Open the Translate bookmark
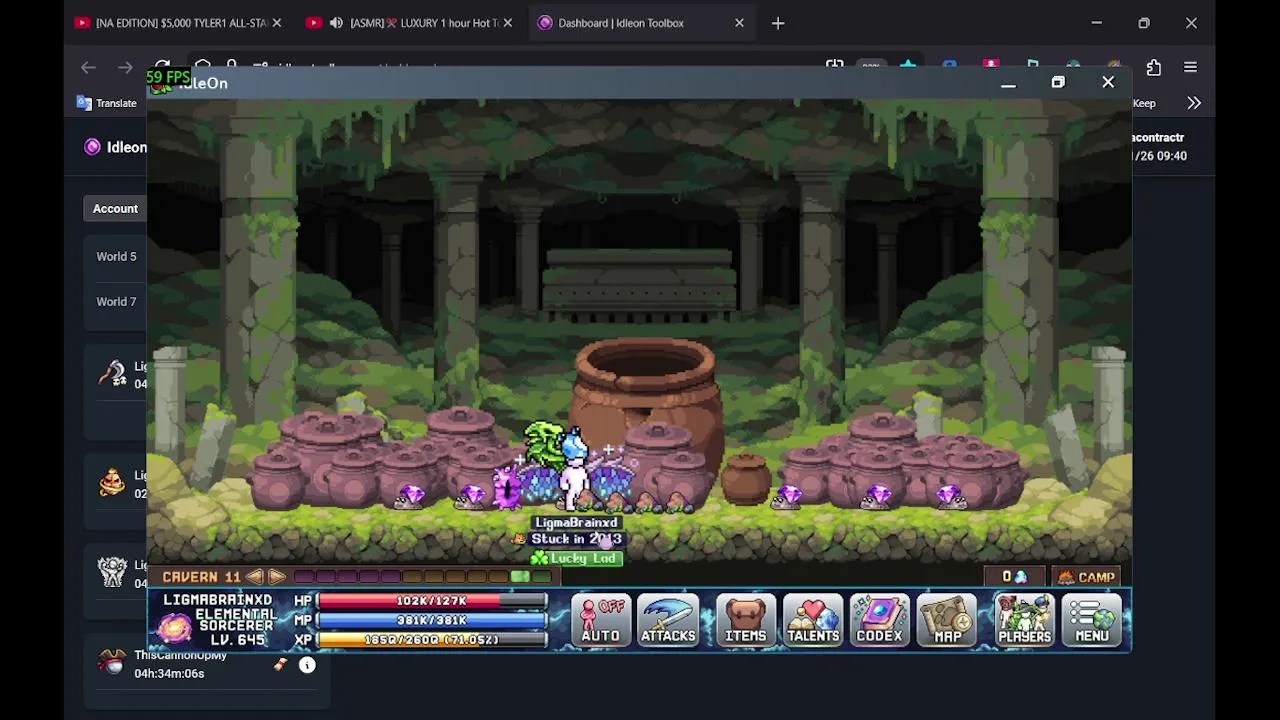Screen dimensions: 1280x720 click(107, 103)
